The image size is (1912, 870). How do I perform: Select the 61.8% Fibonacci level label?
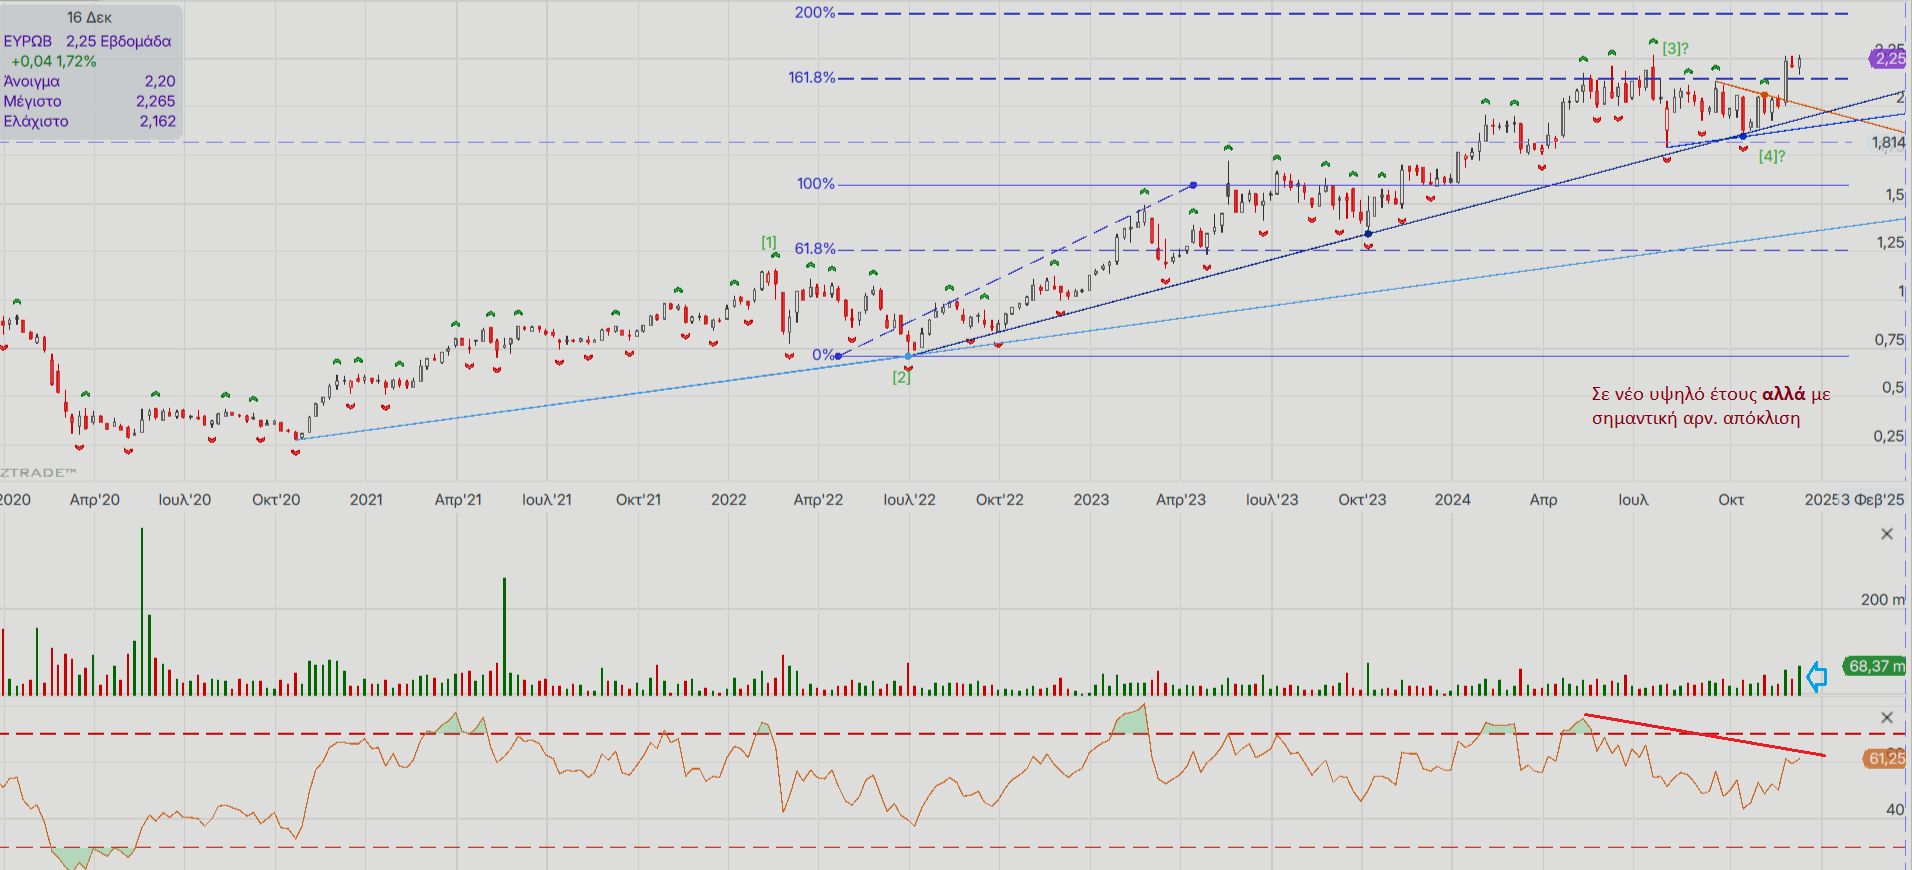(815, 249)
